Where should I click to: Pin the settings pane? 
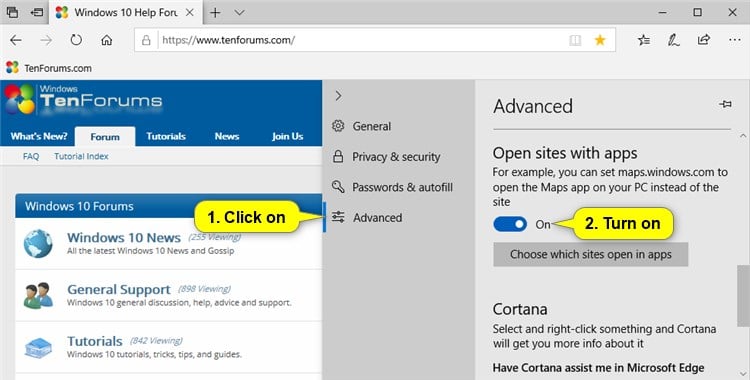725,104
